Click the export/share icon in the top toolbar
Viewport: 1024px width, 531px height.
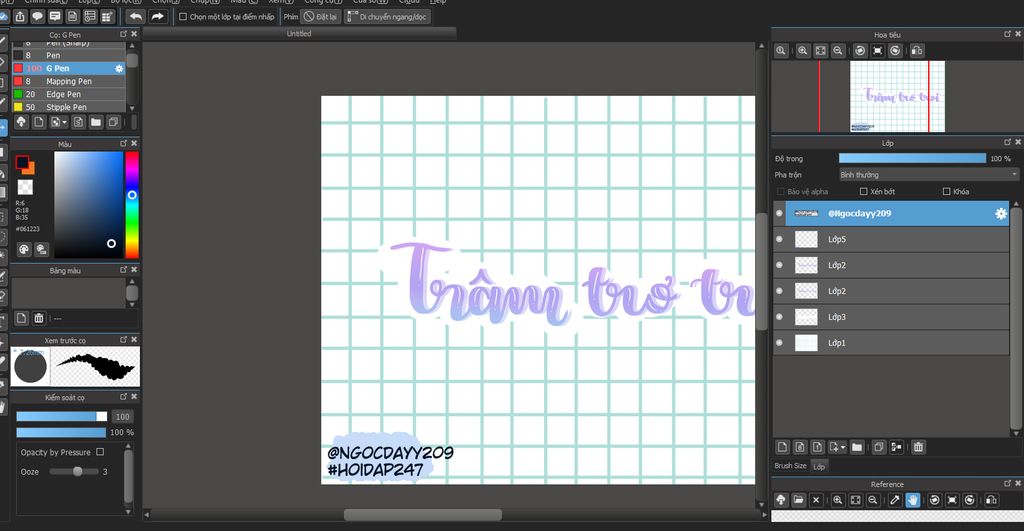20,16
